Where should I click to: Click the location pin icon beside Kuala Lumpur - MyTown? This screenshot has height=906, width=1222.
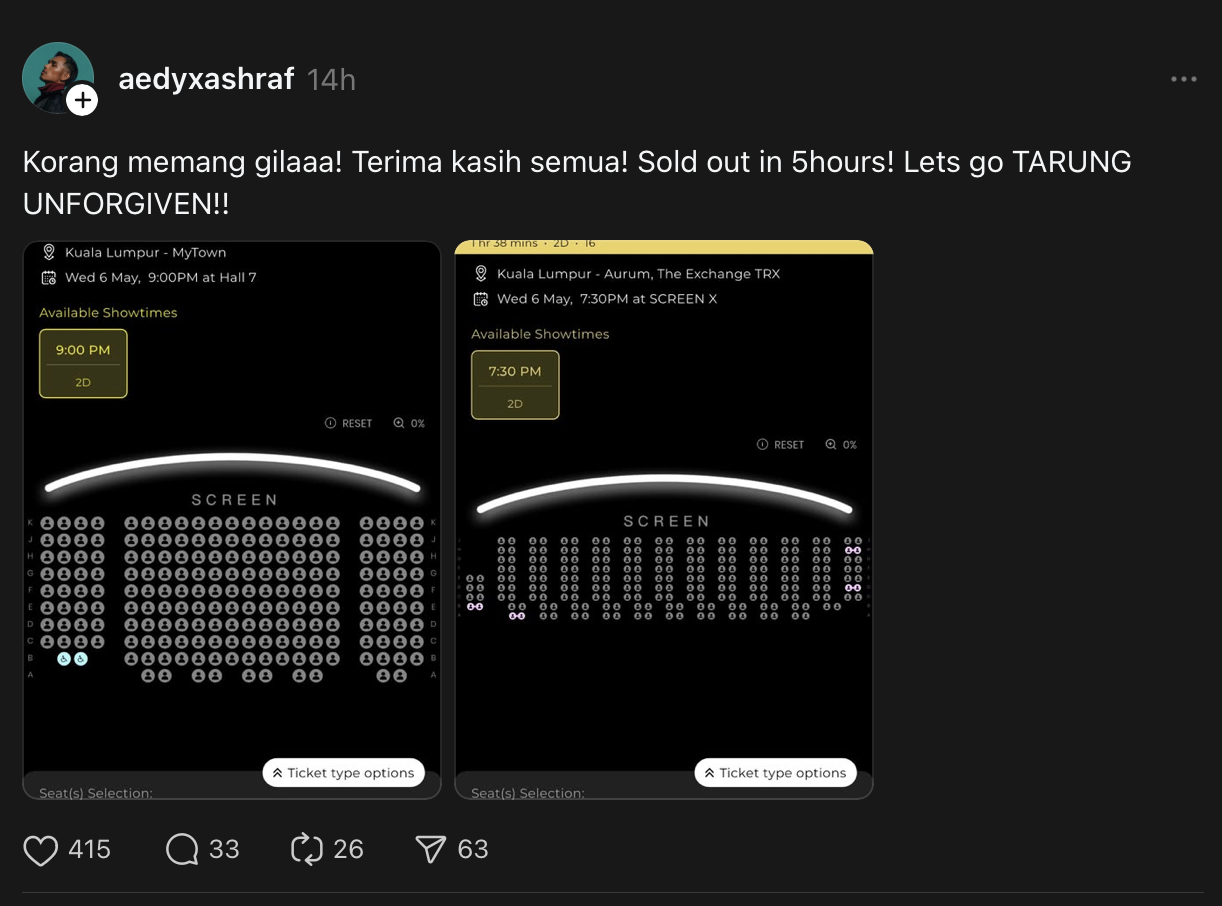click(x=50, y=252)
